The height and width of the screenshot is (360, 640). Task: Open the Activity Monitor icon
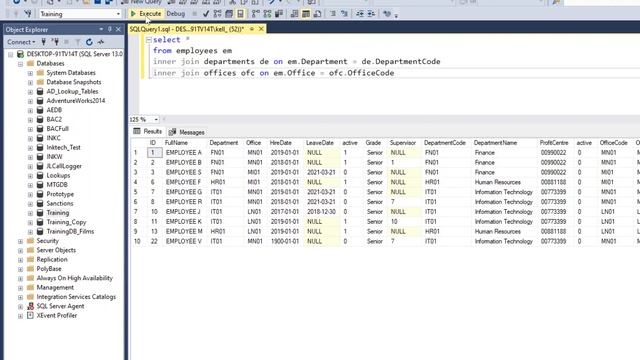click(100, 42)
